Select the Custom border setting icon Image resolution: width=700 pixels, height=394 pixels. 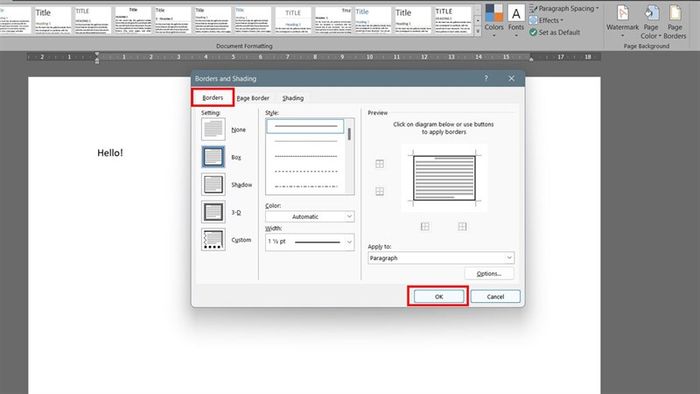tap(213, 240)
